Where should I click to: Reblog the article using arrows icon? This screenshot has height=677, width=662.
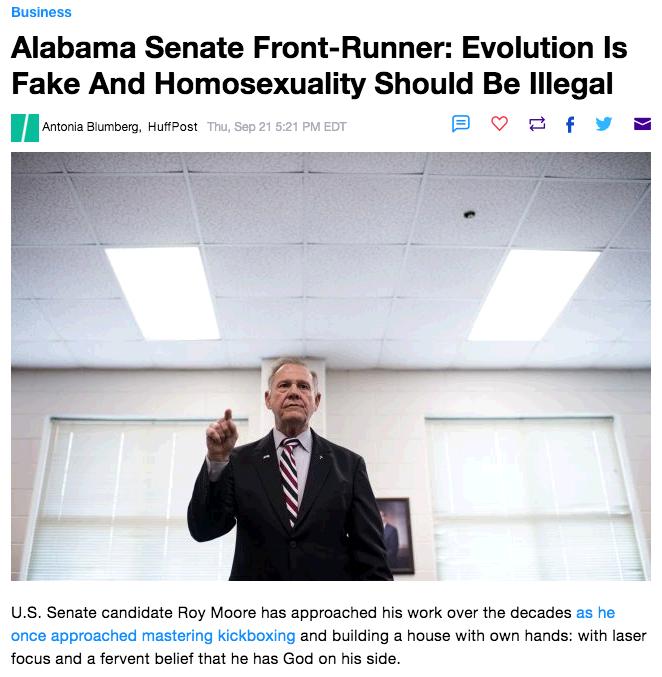pyautogui.click(x=537, y=124)
